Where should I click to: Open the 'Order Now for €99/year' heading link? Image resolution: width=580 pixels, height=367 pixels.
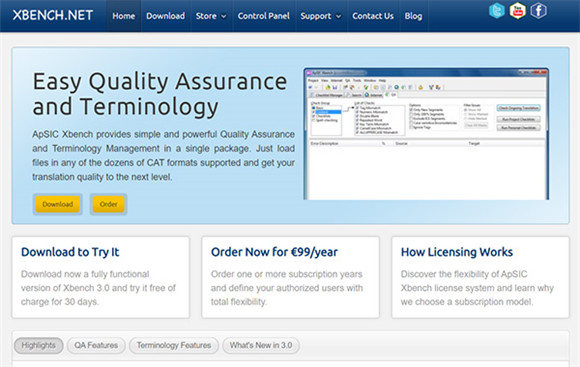(274, 252)
